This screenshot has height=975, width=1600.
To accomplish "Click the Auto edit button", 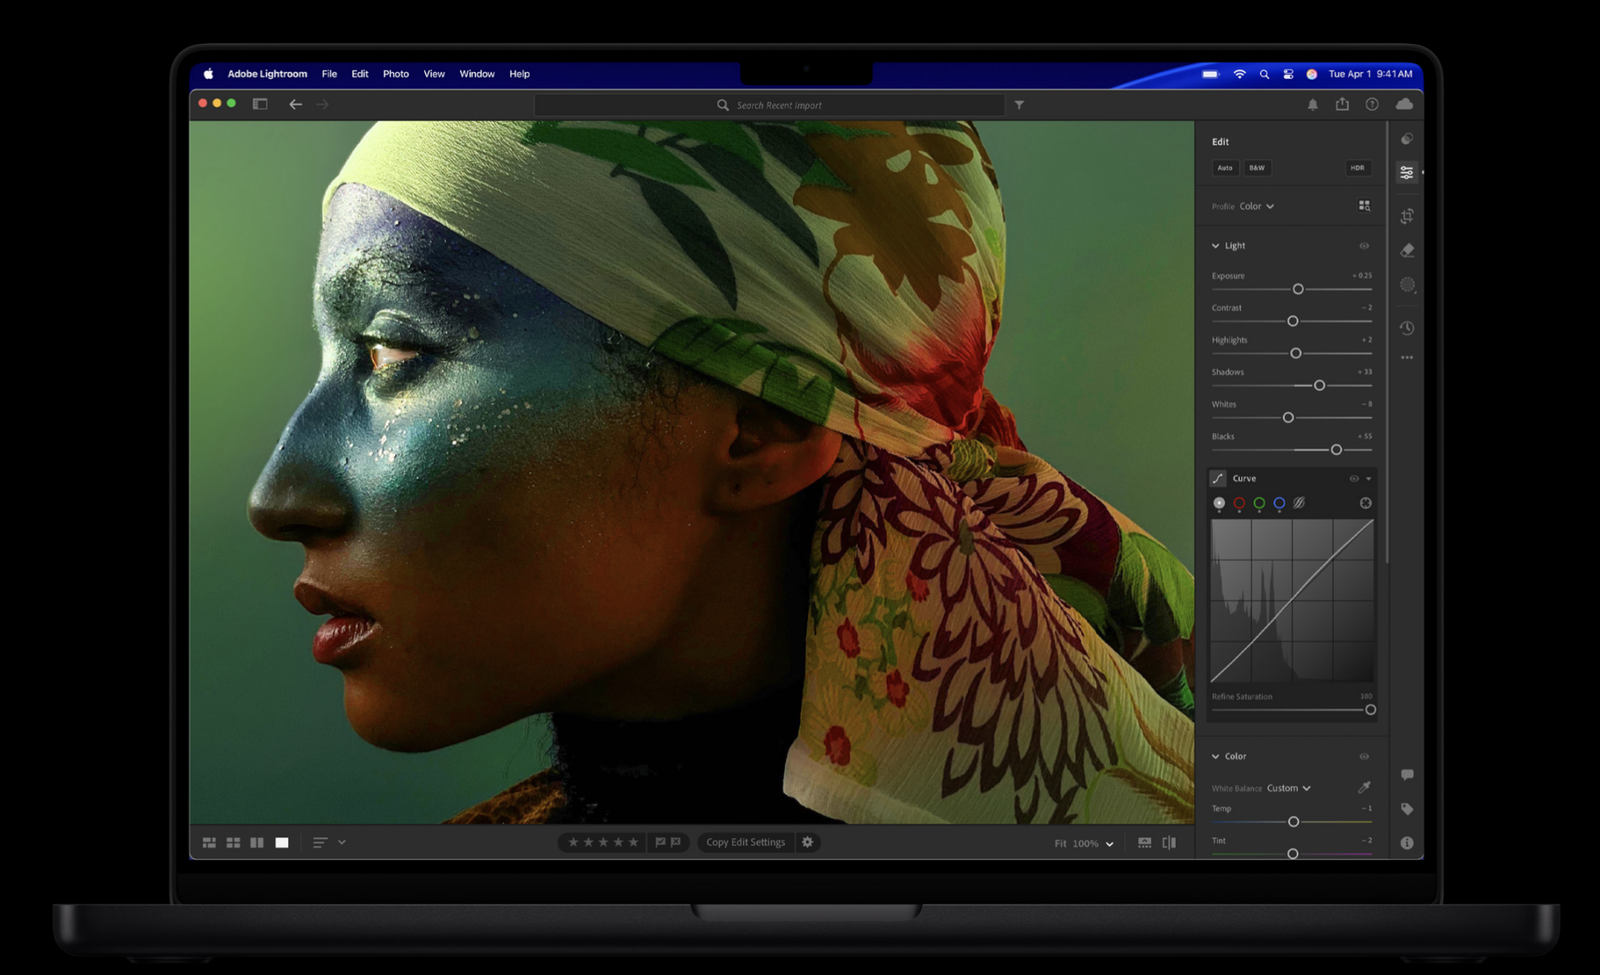I will click(x=1225, y=168).
